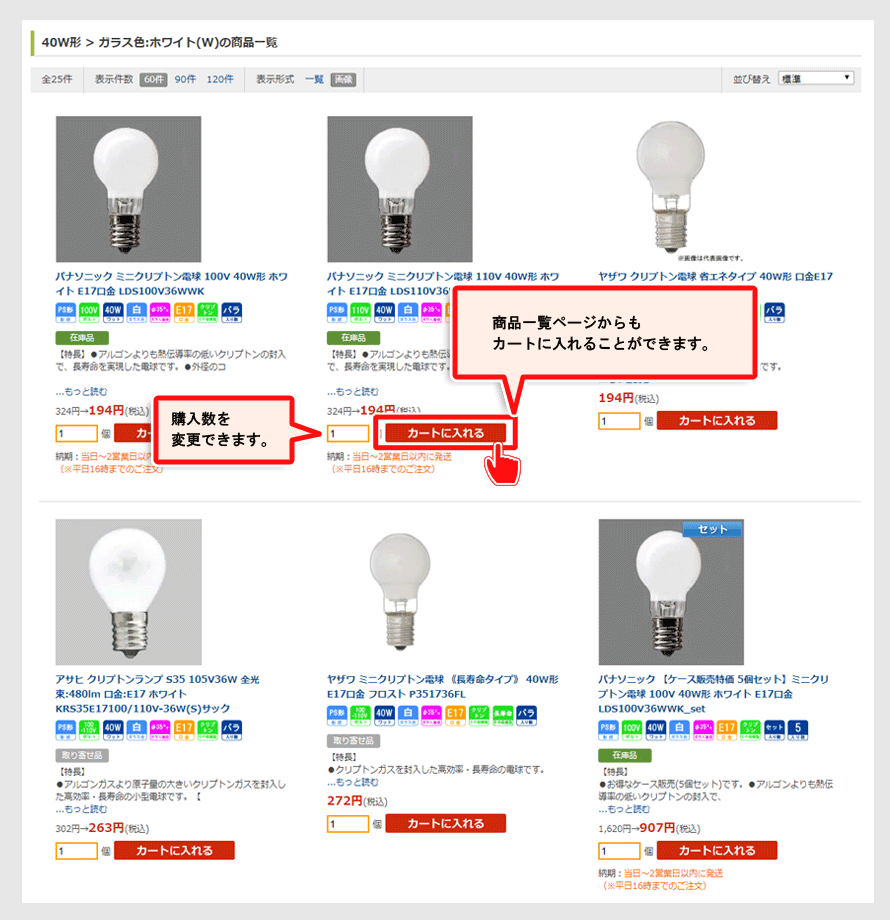Image resolution: width=890 pixels, height=920 pixels.
Task: Click the 40W badge under Panasonic 110V bulb
Action: (384, 312)
